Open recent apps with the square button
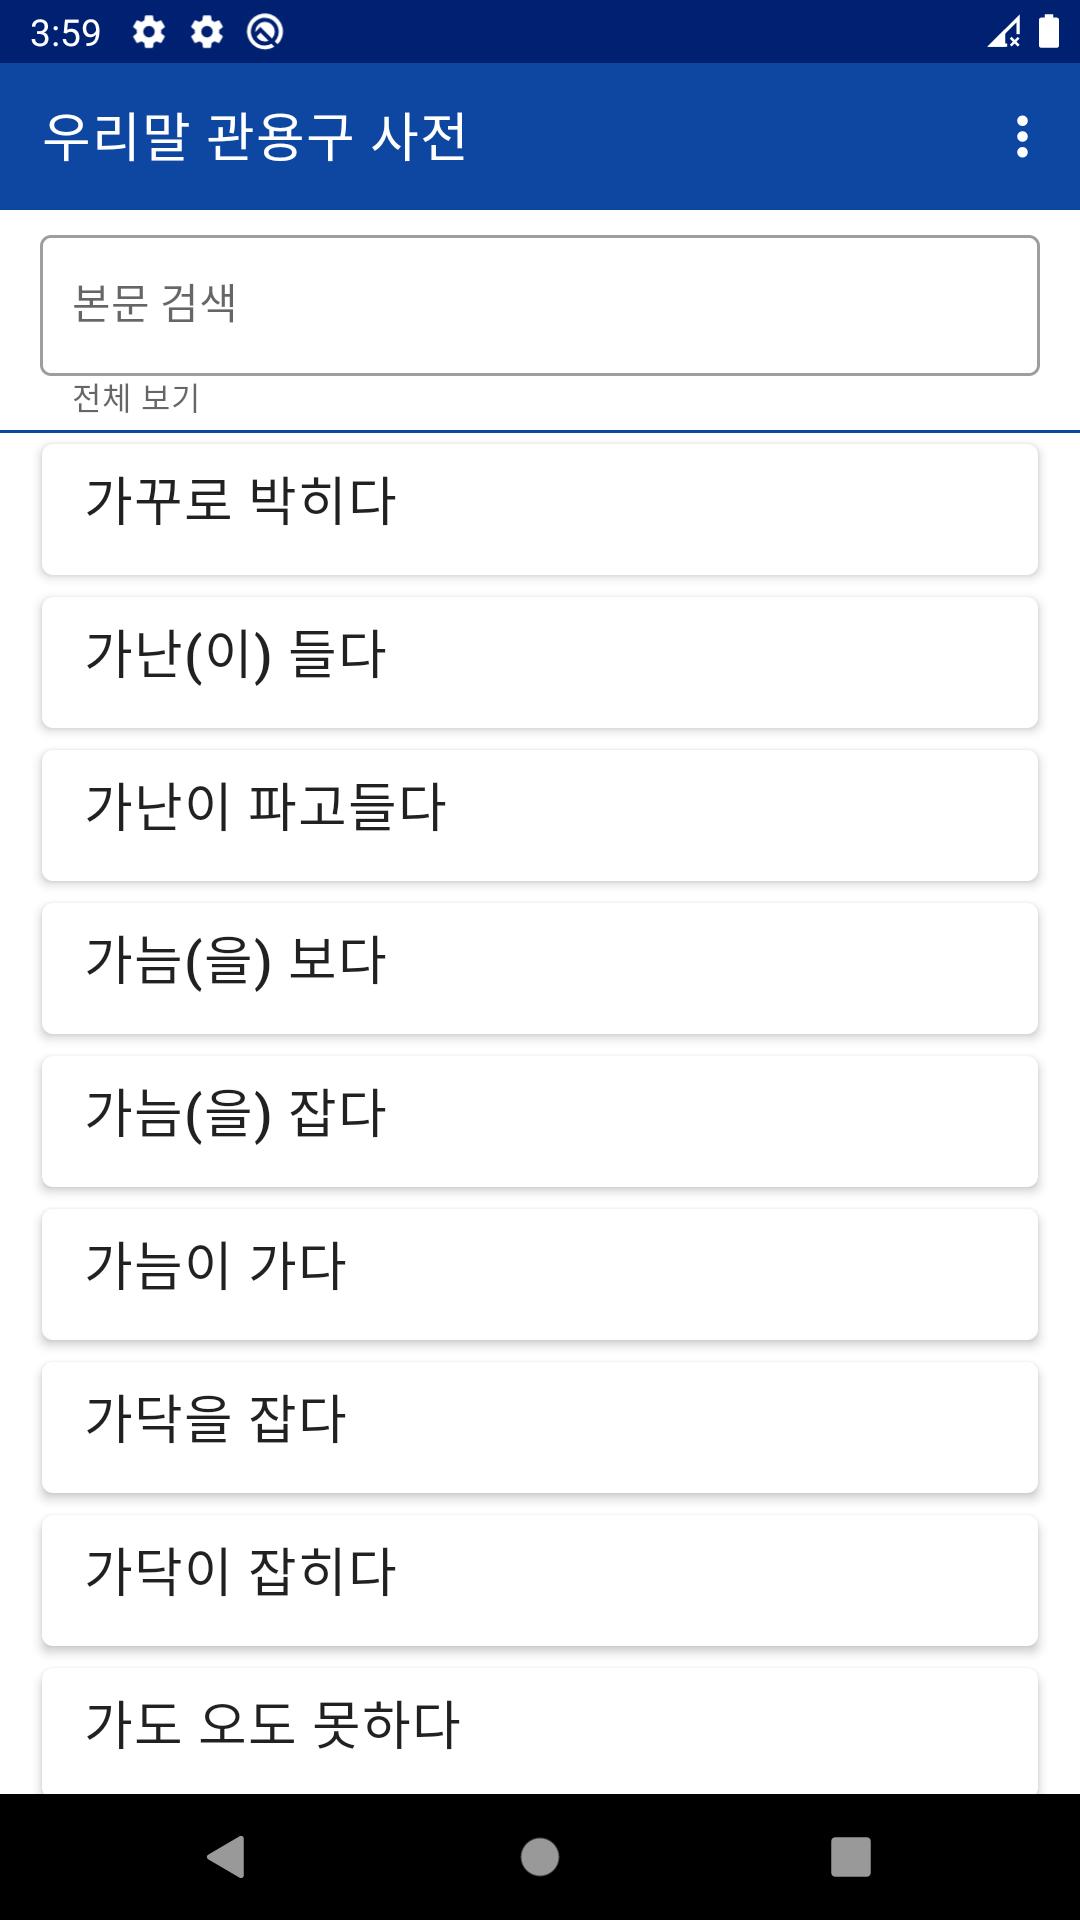The height and width of the screenshot is (1920, 1080). (x=851, y=1857)
